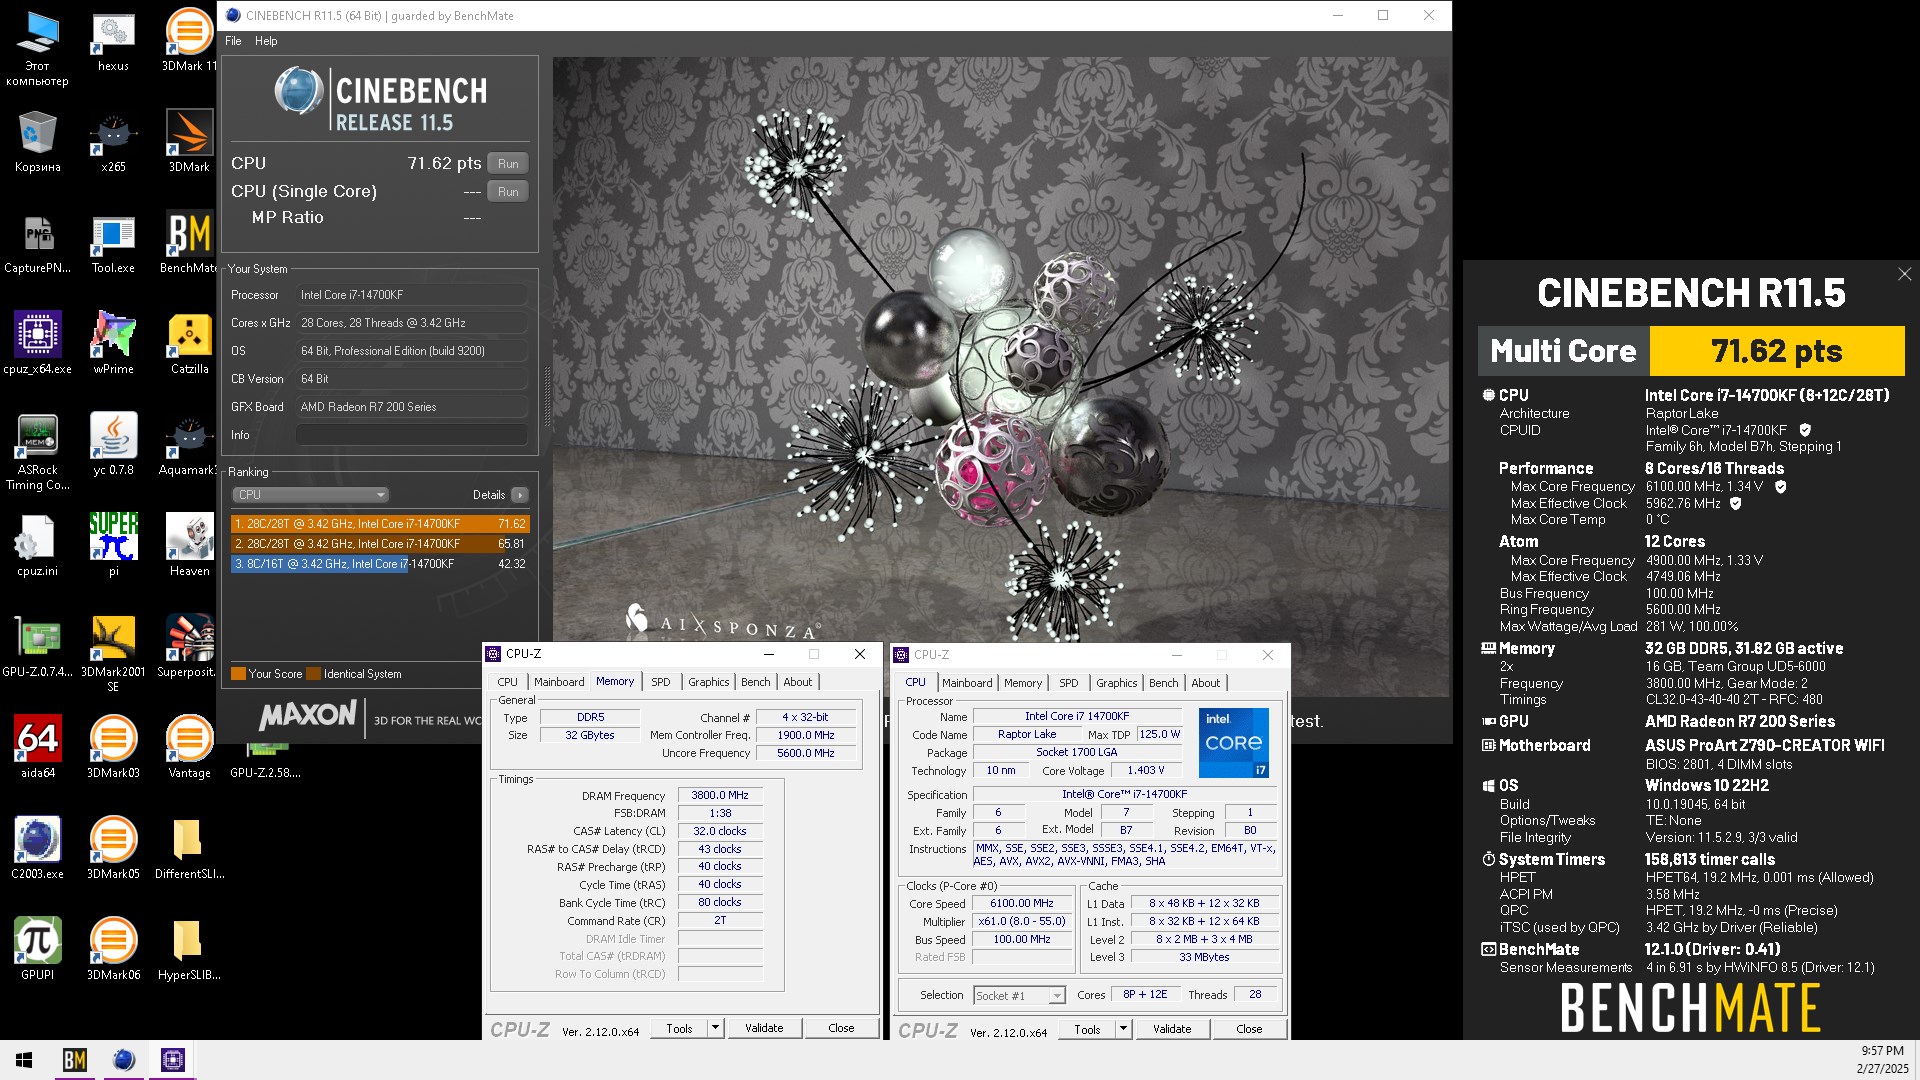The width and height of the screenshot is (1920, 1080).
Task: Click Validate in right CPU-Z window
Action: click(x=1172, y=1029)
